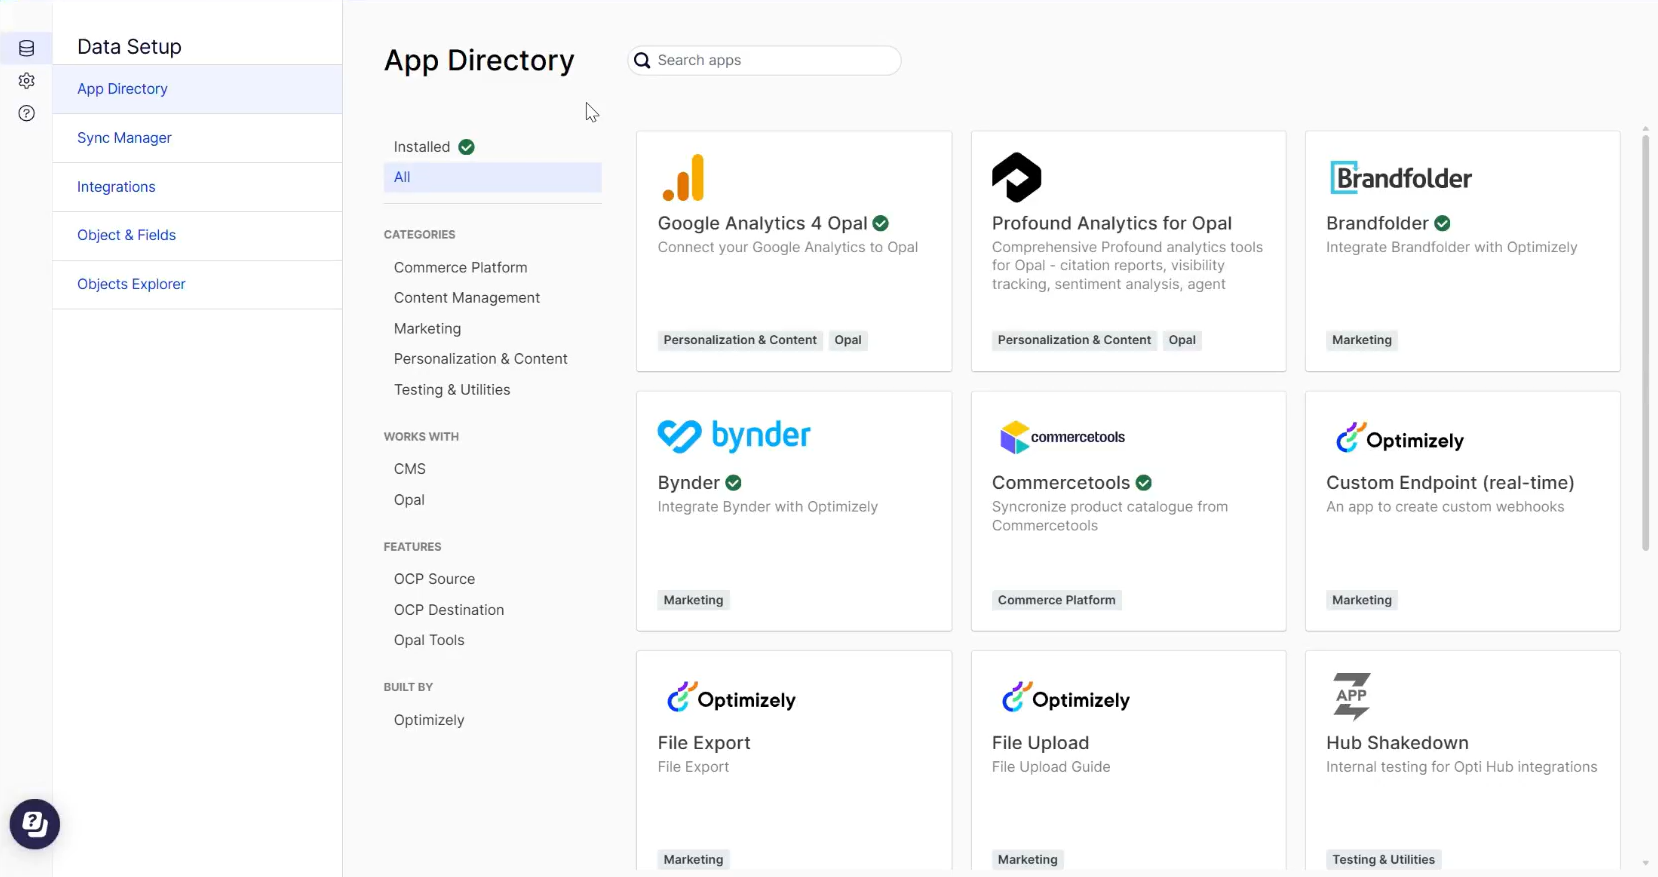Open the Data Setup database icon
Screen dimensions: 1658x877
coord(27,48)
